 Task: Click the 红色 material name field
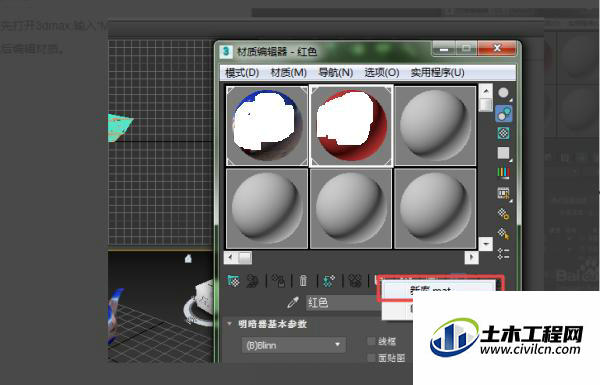(343, 303)
